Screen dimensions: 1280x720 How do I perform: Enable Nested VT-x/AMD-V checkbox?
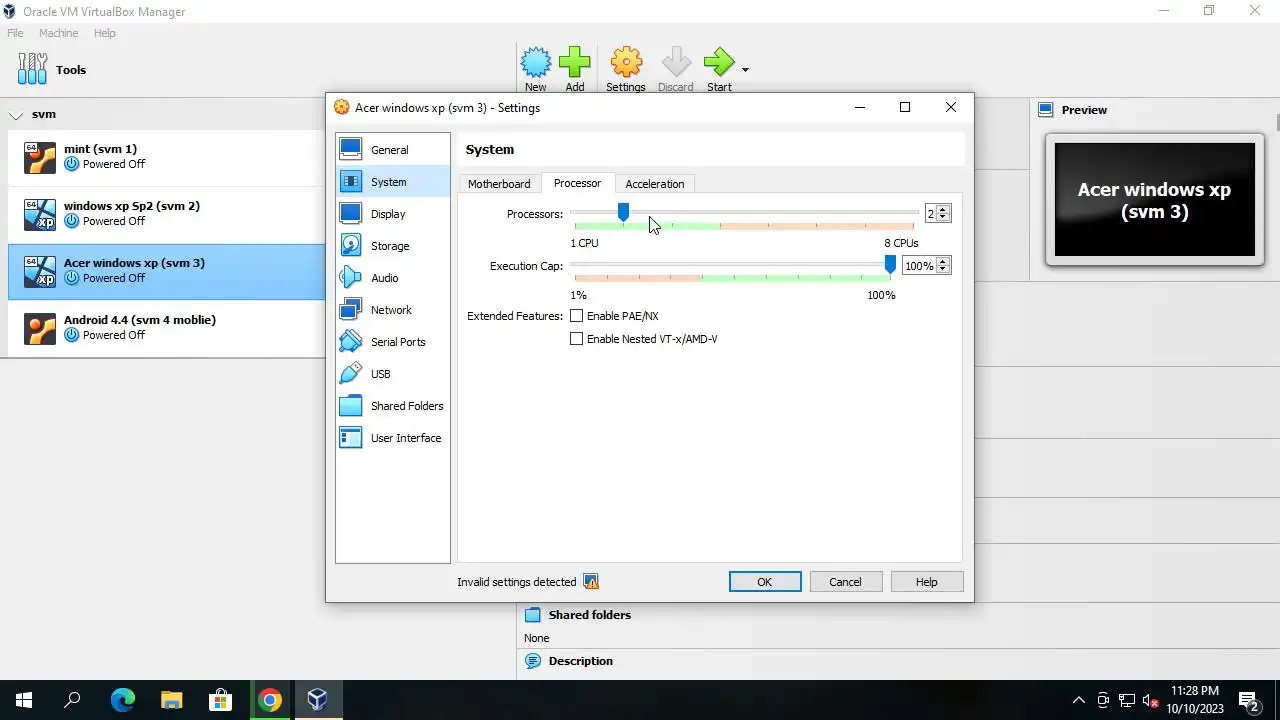point(576,339)
